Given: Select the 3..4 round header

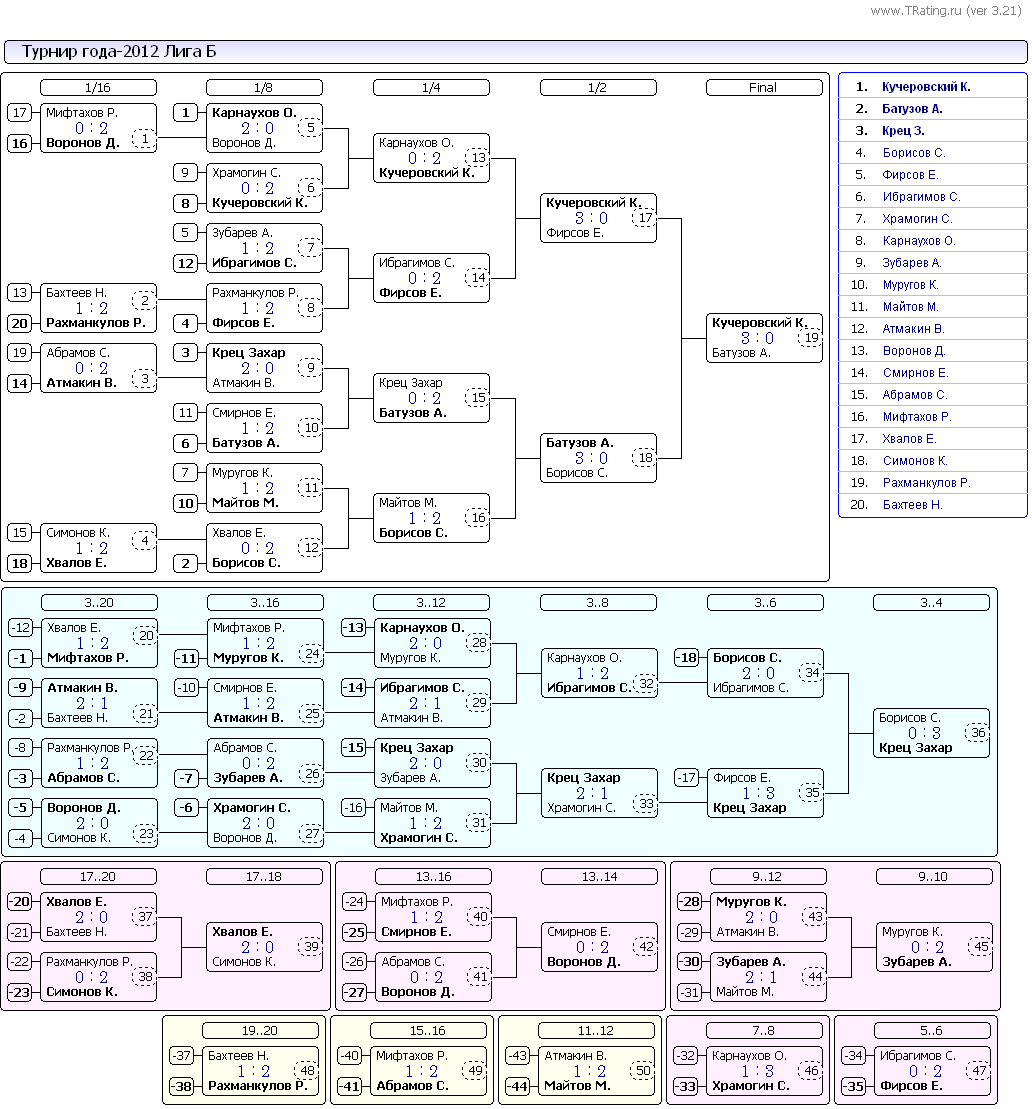Looking at the screenshot, I should pos(931,603).
